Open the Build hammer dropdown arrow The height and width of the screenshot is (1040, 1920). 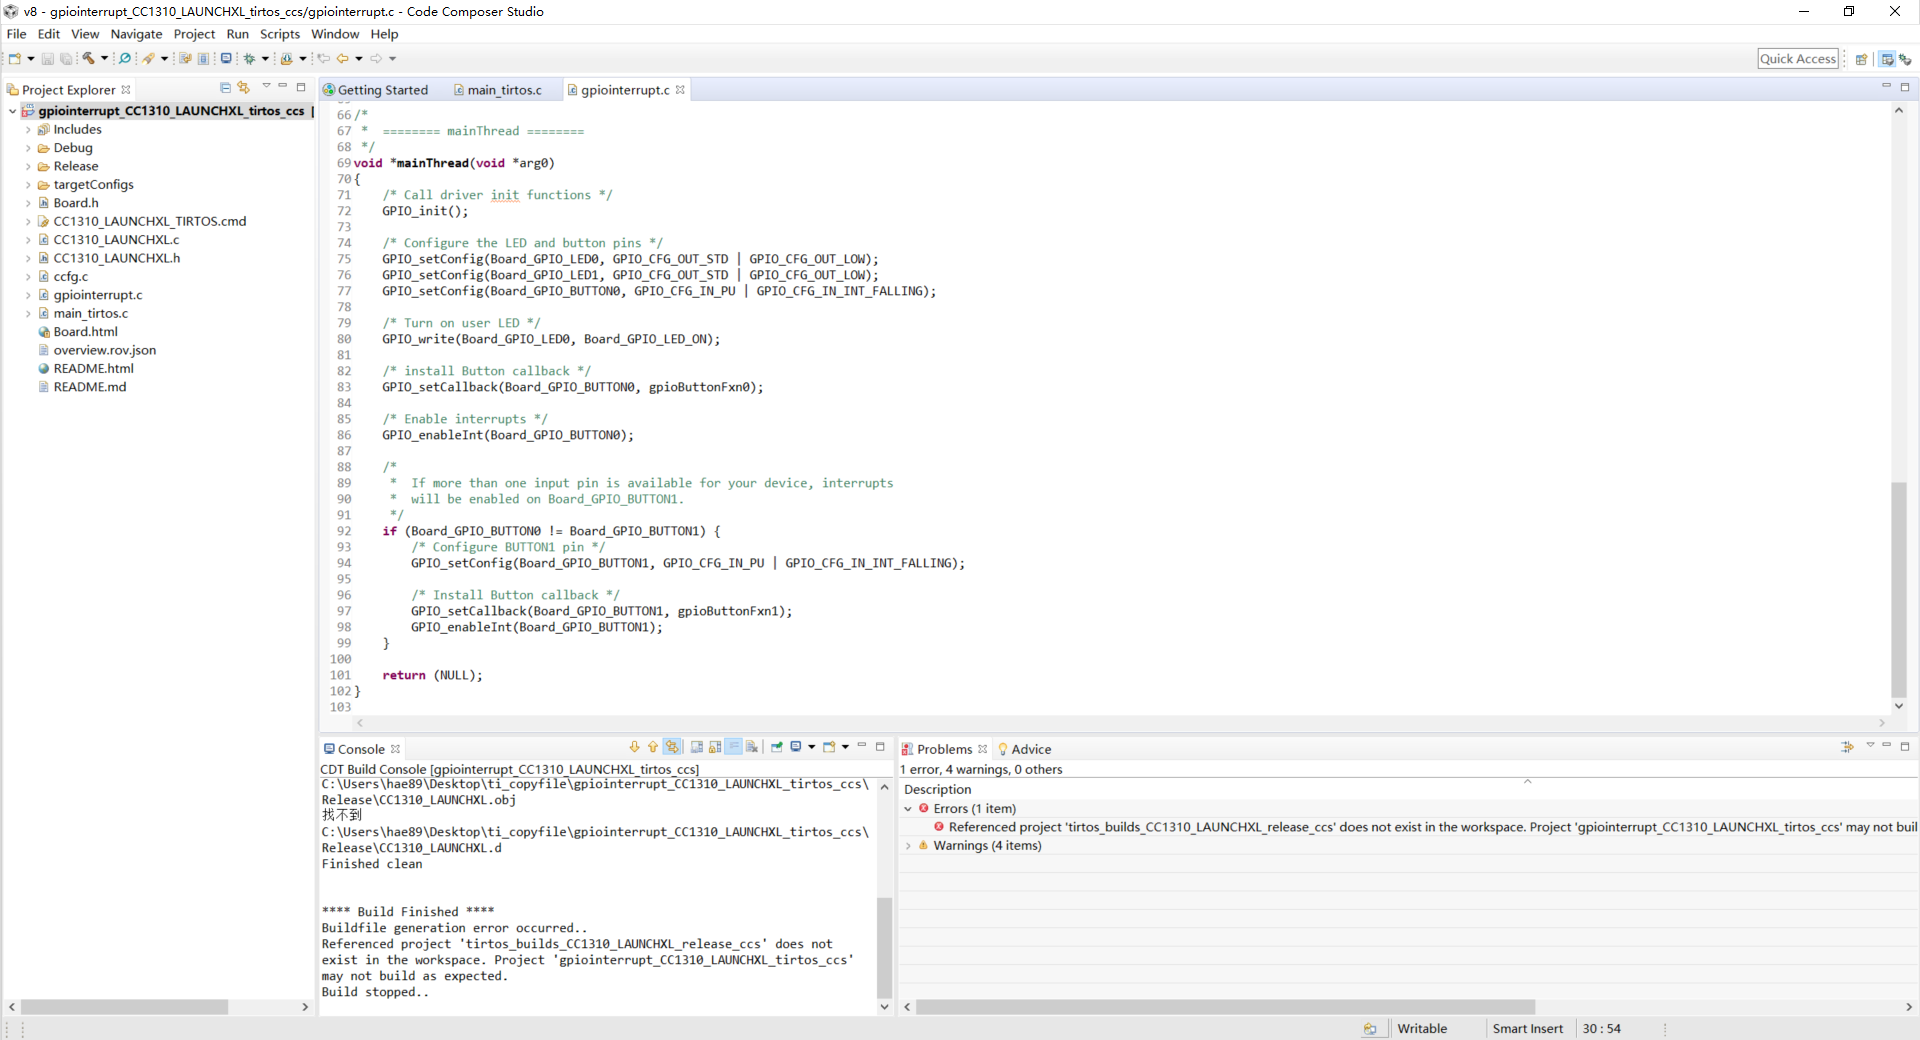(x=104, y=59)
